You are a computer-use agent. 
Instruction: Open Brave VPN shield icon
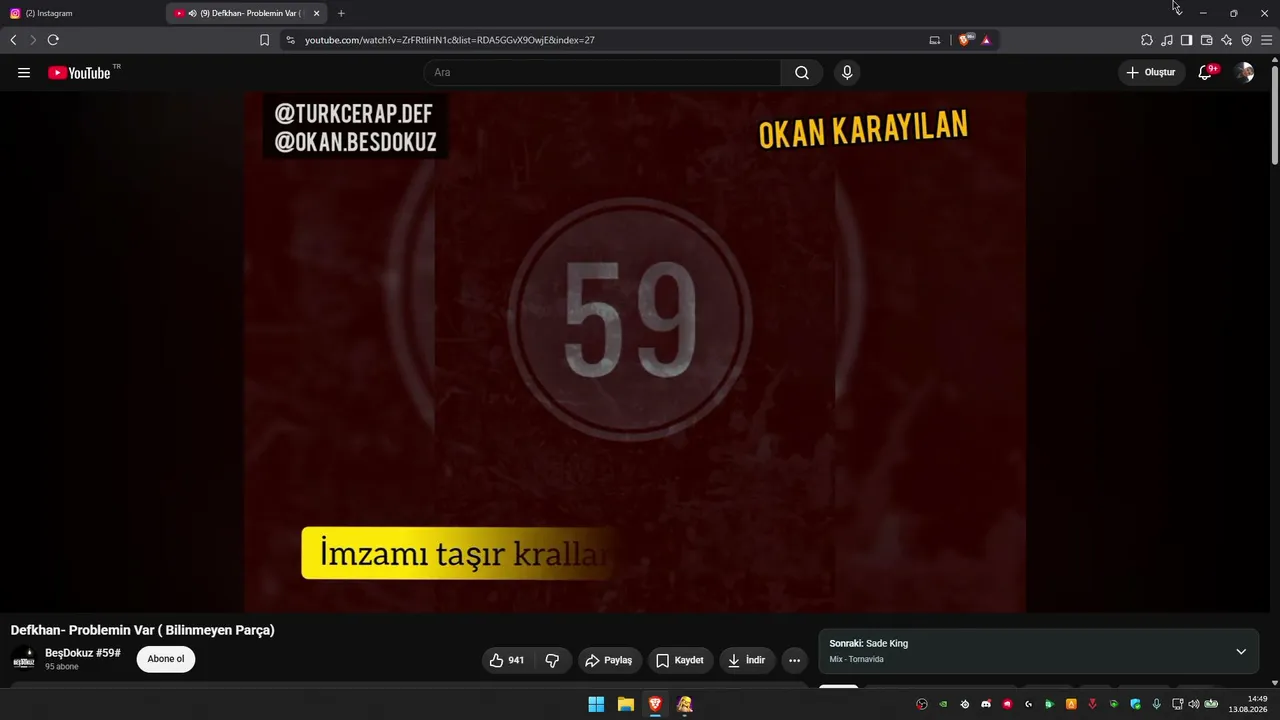(1246, 40)
